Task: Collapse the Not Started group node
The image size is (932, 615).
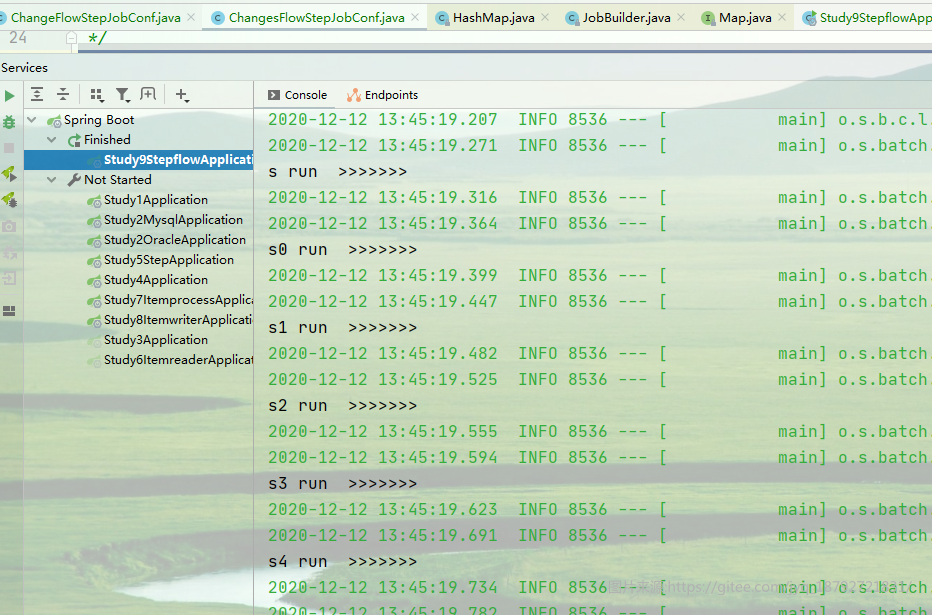Action: (52, 179)
